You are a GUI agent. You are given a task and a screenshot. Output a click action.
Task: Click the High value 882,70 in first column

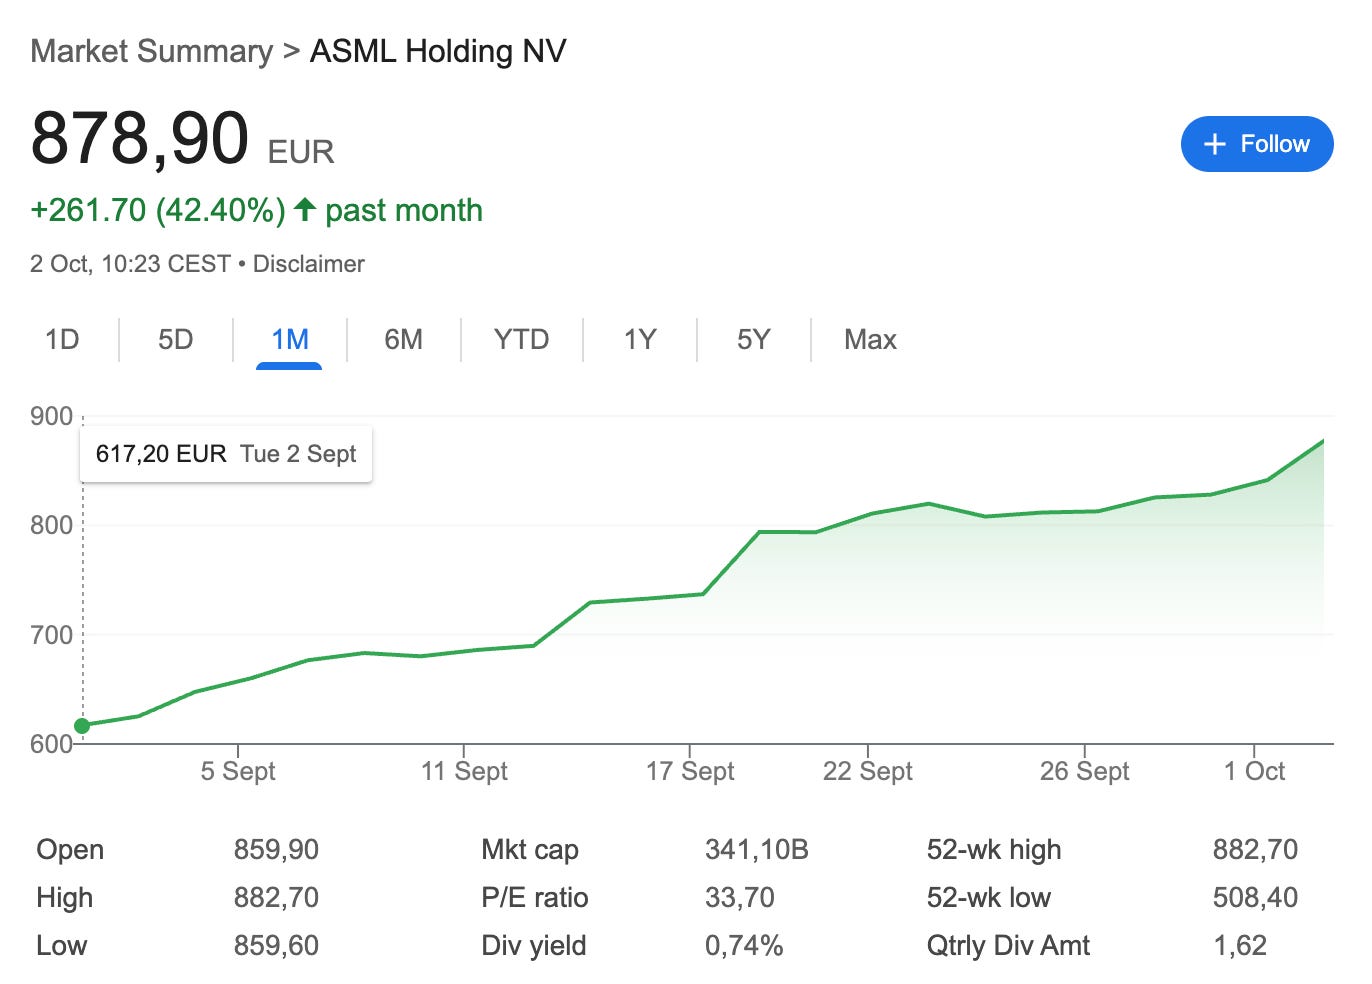276,898
